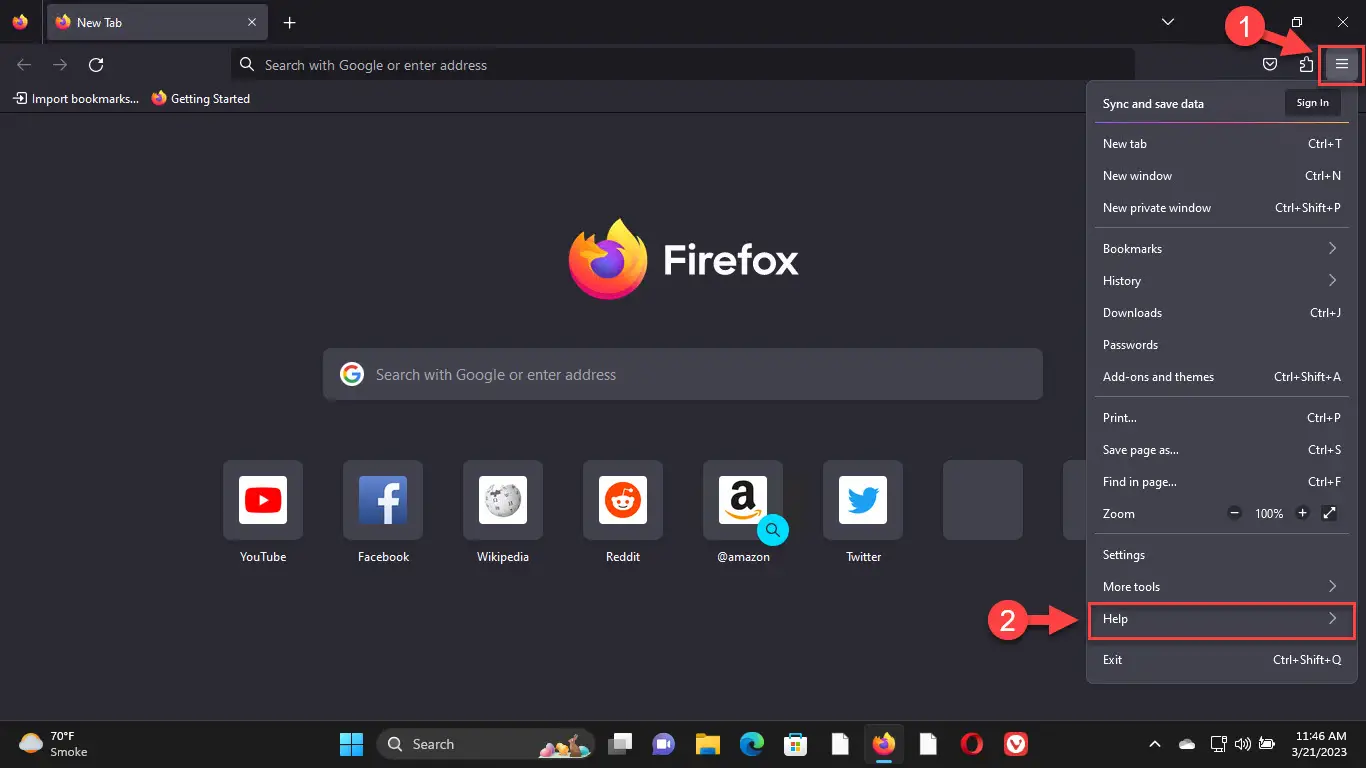Click Sign In in the menu
This screenshot has width=1366, height=768.
(x=1313, y=103)
